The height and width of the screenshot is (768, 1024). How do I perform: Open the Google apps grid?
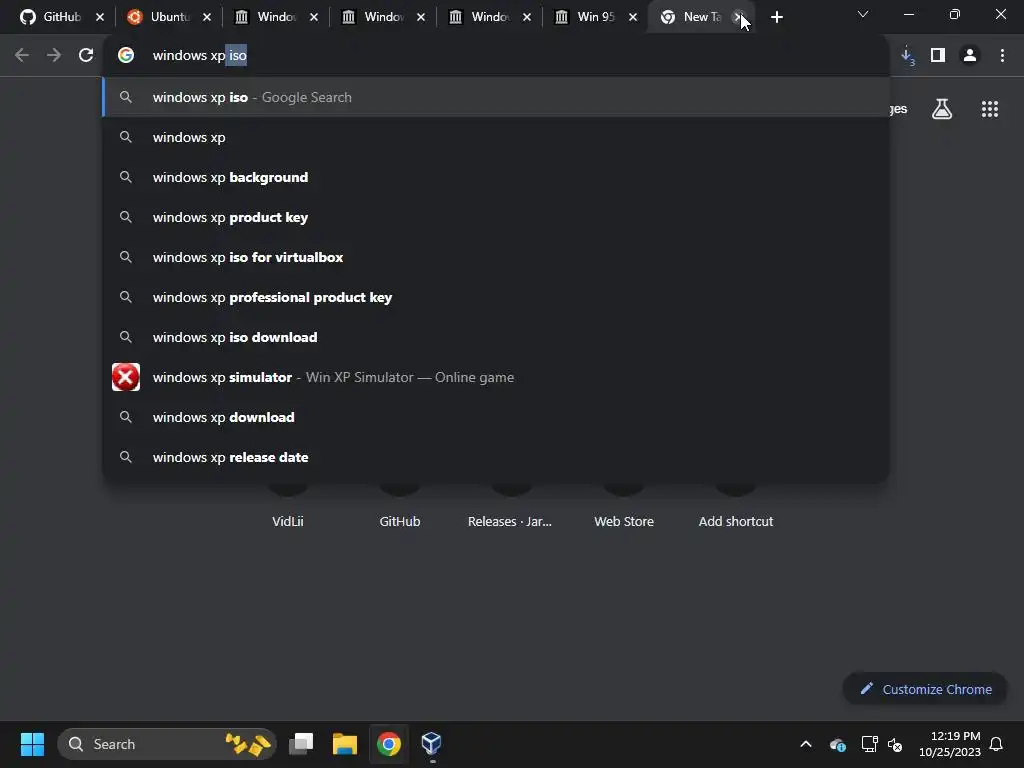click(990, 109)
